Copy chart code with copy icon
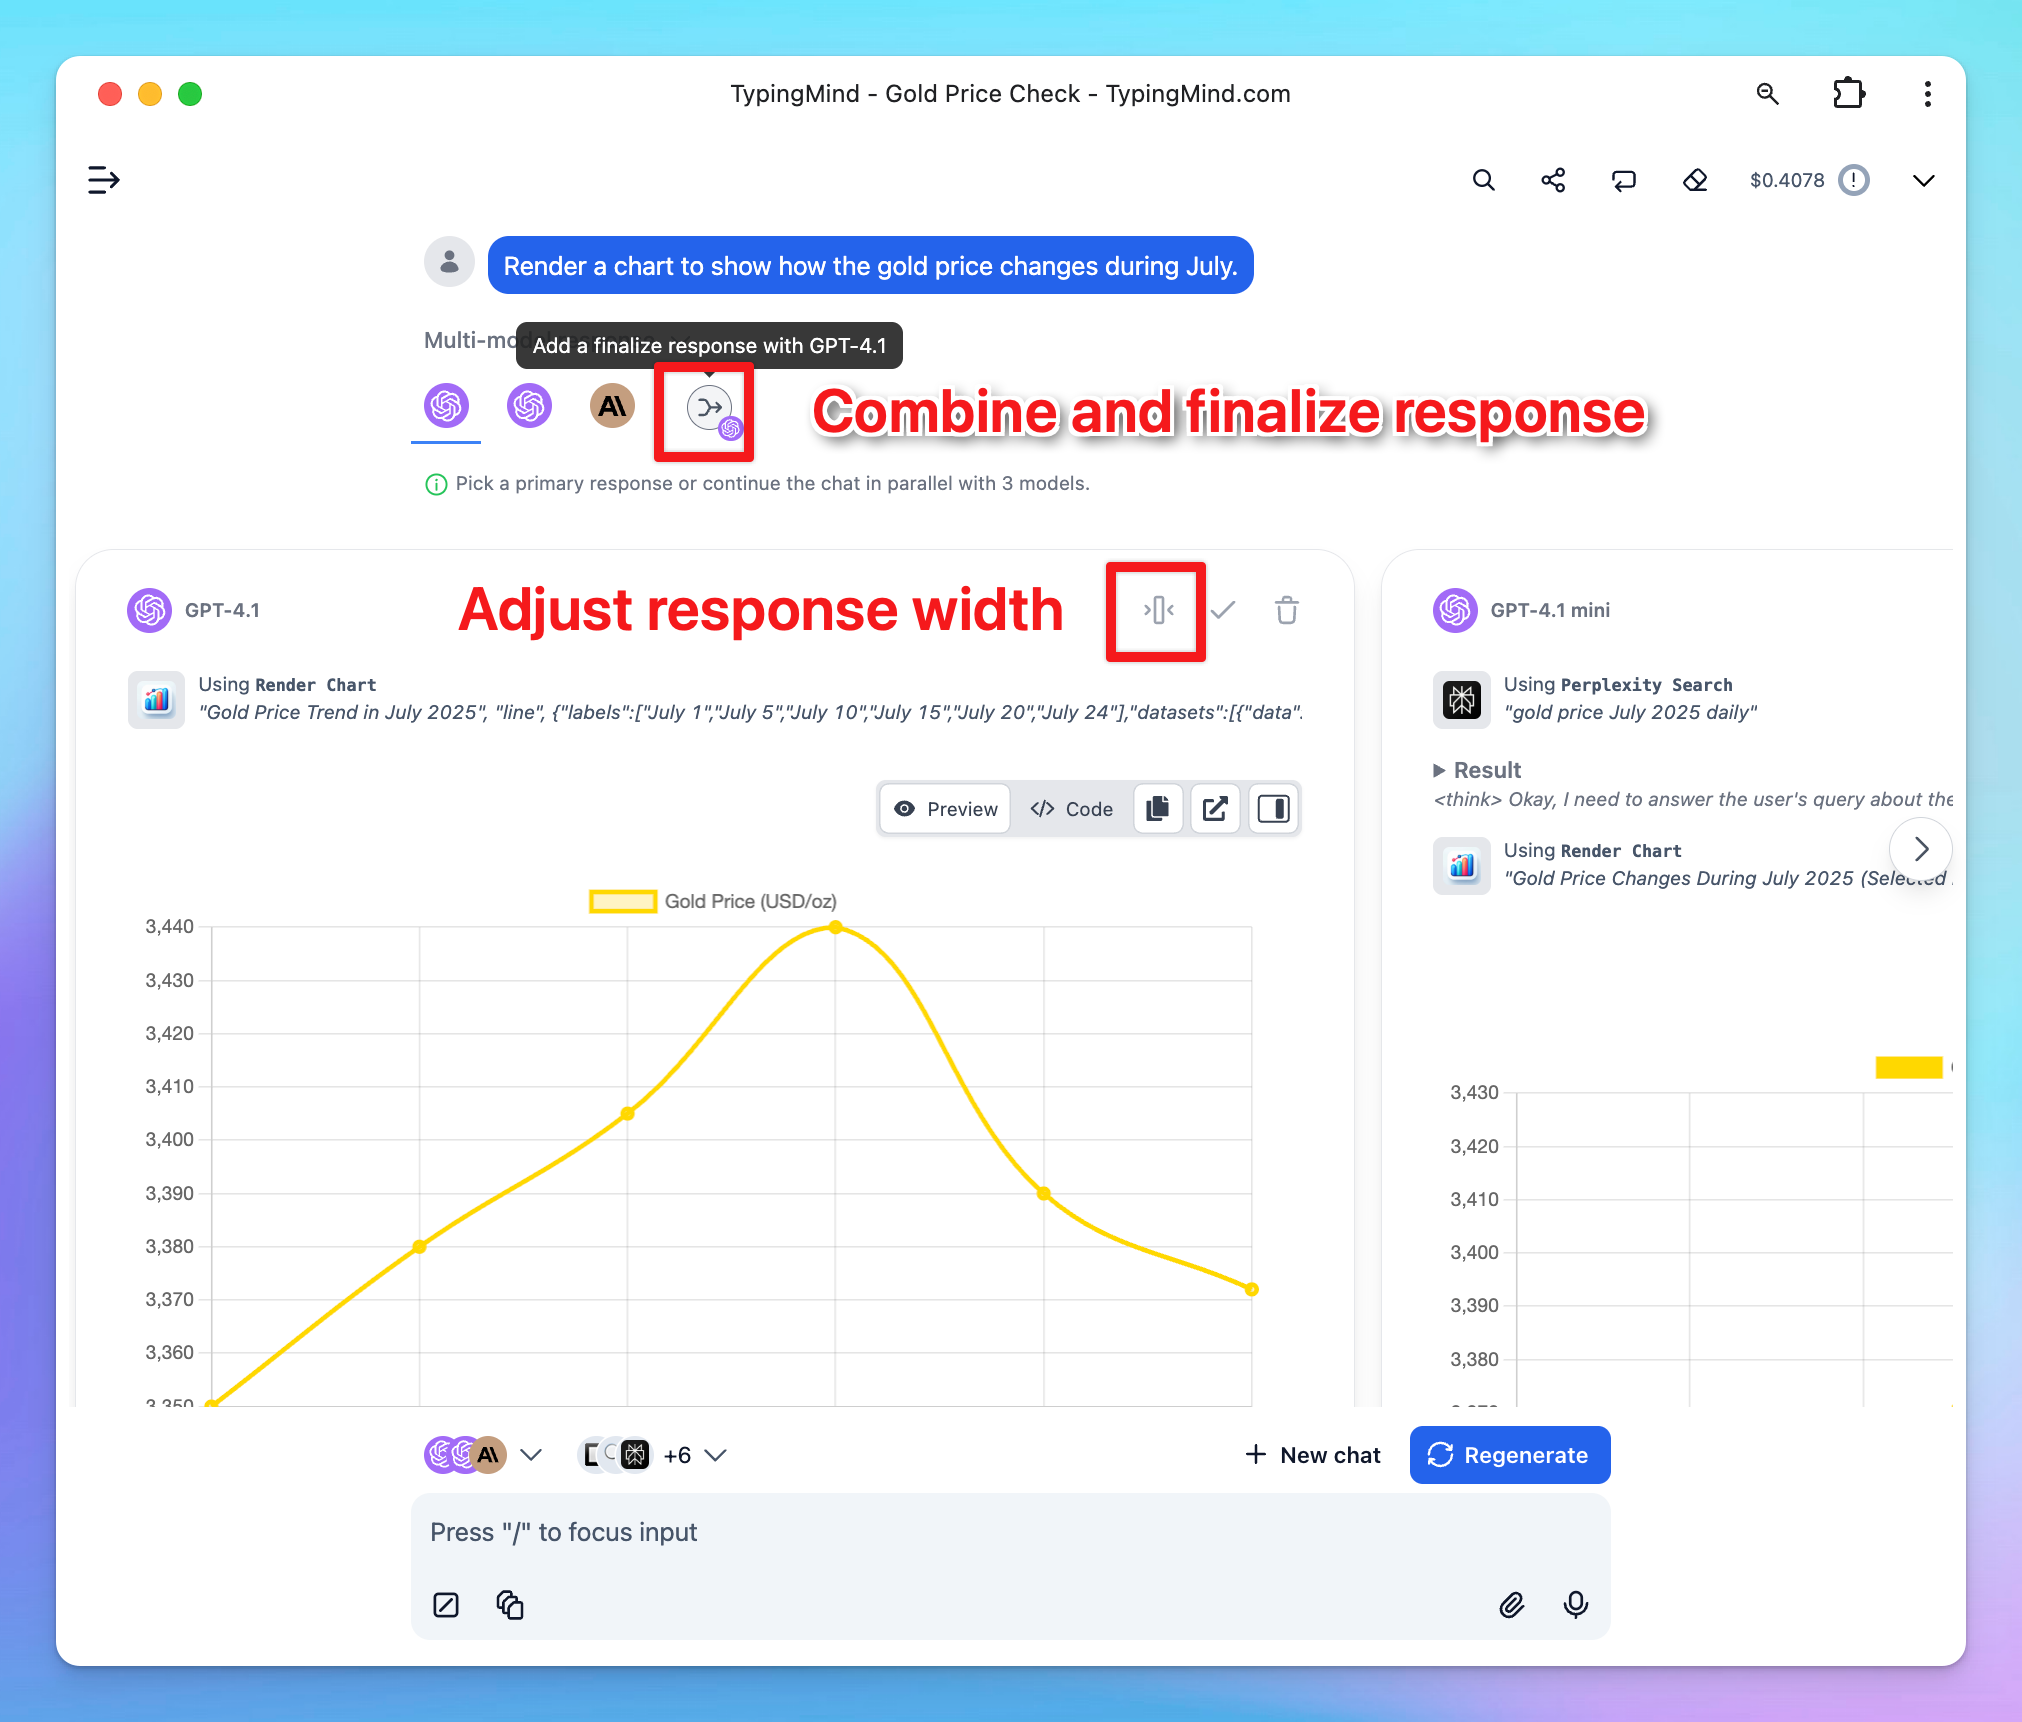Viewport: 2022px width, 1722px height. pyautogui.click(x=1158, y=809)
